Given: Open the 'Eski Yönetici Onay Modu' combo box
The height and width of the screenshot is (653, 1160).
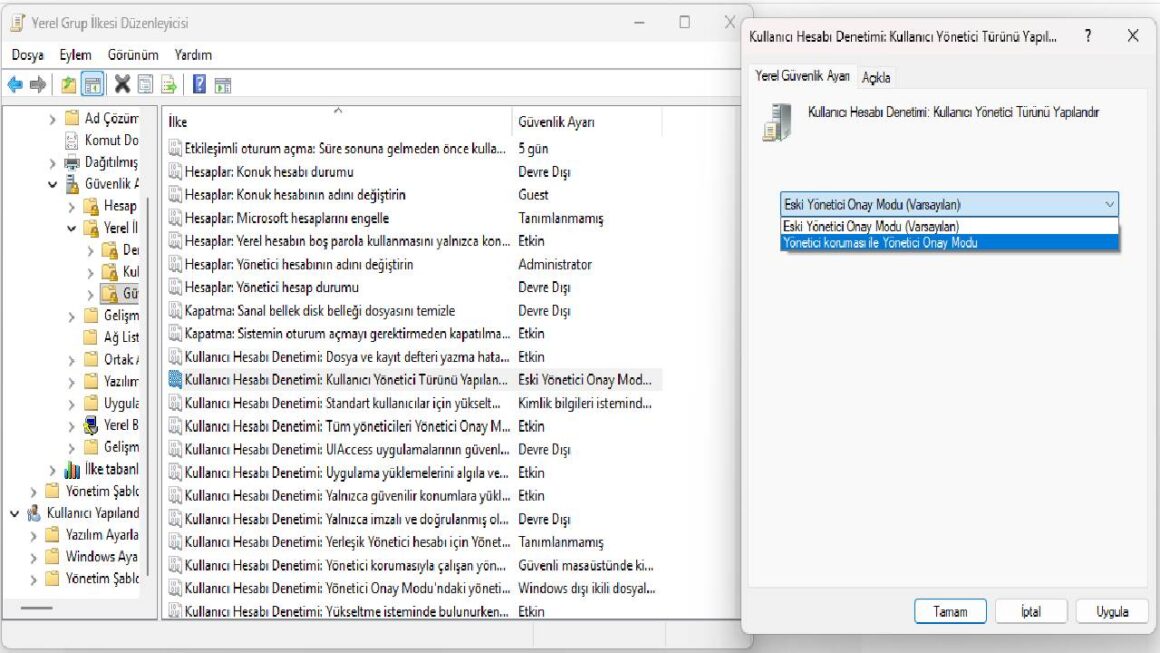Looking at the screenshot, I should tap(949, 204).
